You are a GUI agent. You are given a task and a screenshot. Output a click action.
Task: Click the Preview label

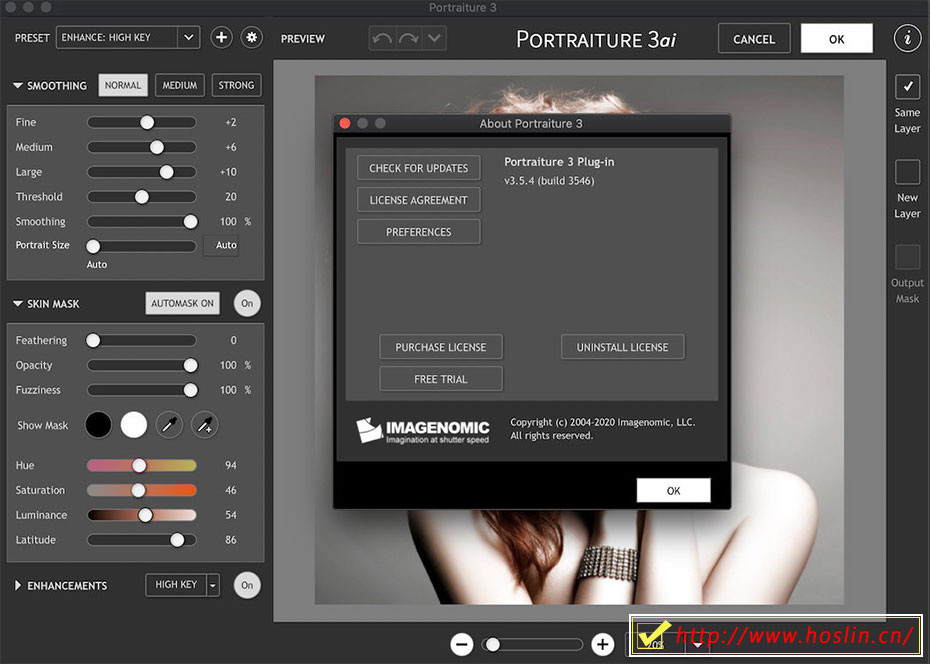[x=302, y=39]
